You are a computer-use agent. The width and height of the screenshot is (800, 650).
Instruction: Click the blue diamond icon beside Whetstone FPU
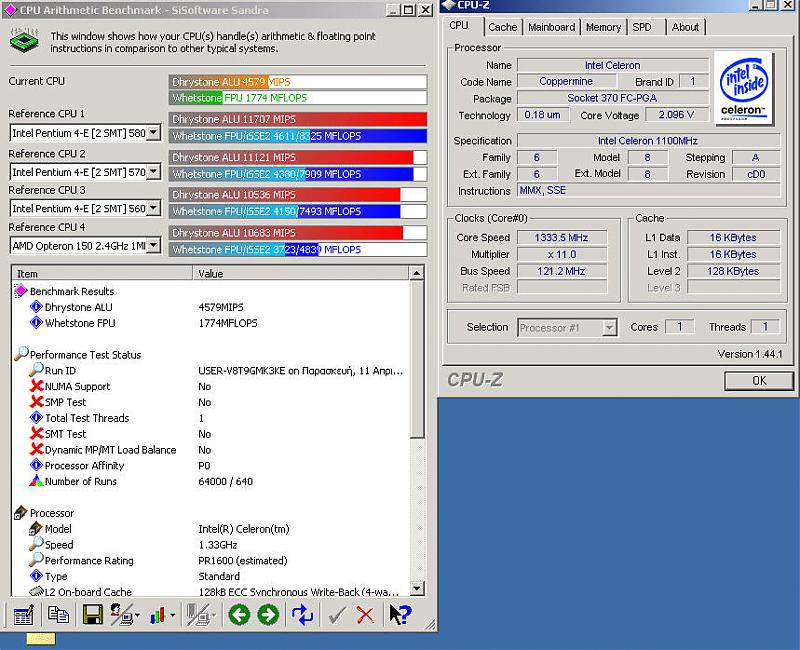36,322
